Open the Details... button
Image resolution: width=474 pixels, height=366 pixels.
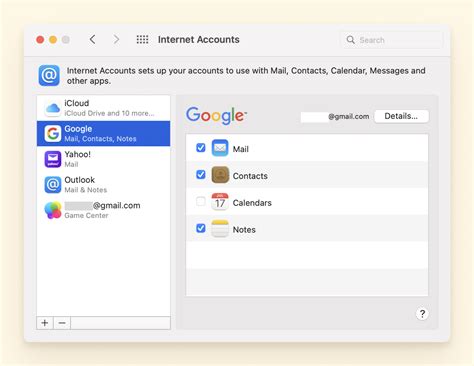(x=401, y=116)
